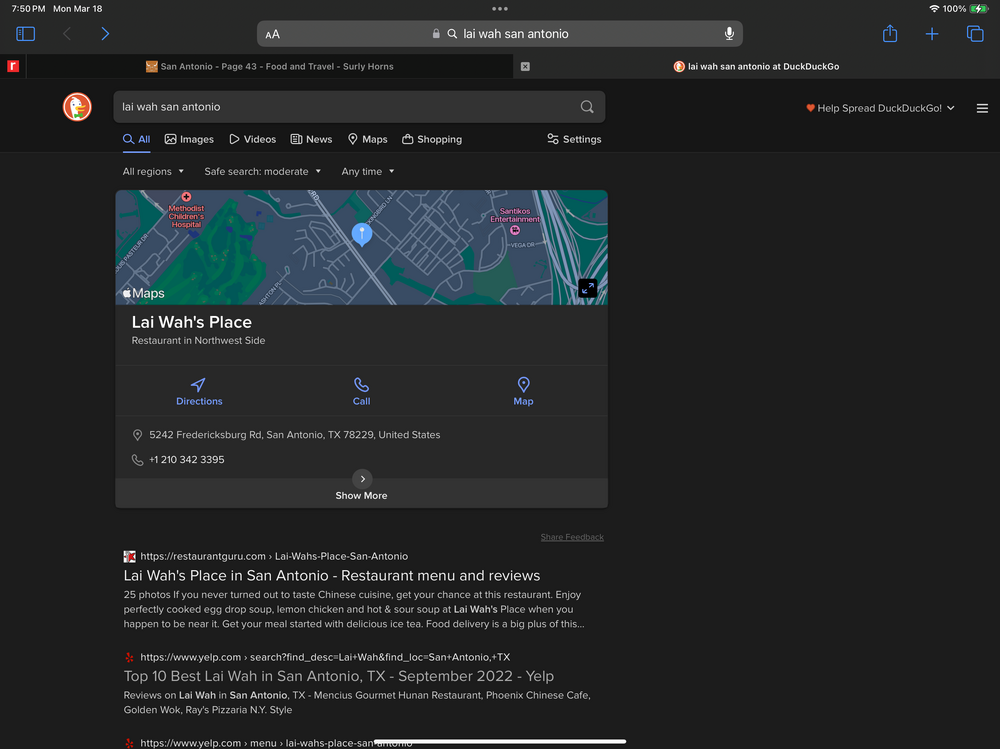1000x749 pixels.
Task: Expand Show More for Lai Wah's Place
Action: point(361,487)
